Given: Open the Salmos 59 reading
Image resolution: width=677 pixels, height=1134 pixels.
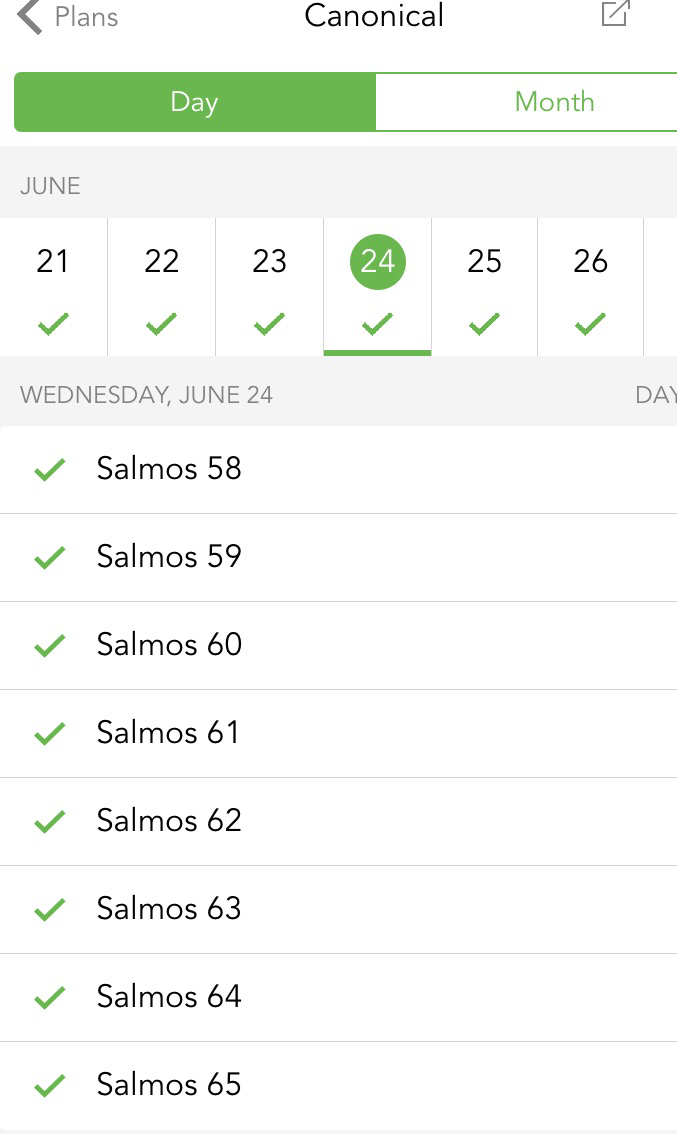Looking at the screenshot, I should click(169, 557).
